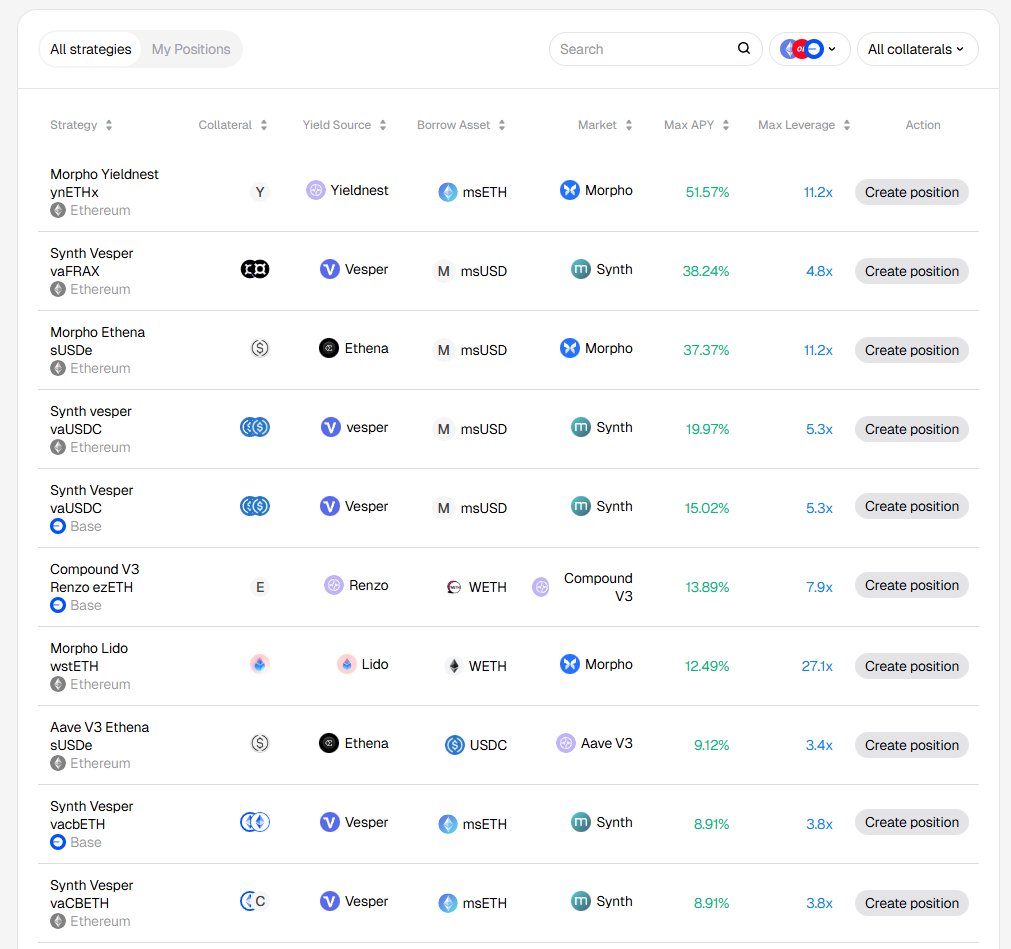Create position for Morpho Lido wstETH

tap(911, 666)
